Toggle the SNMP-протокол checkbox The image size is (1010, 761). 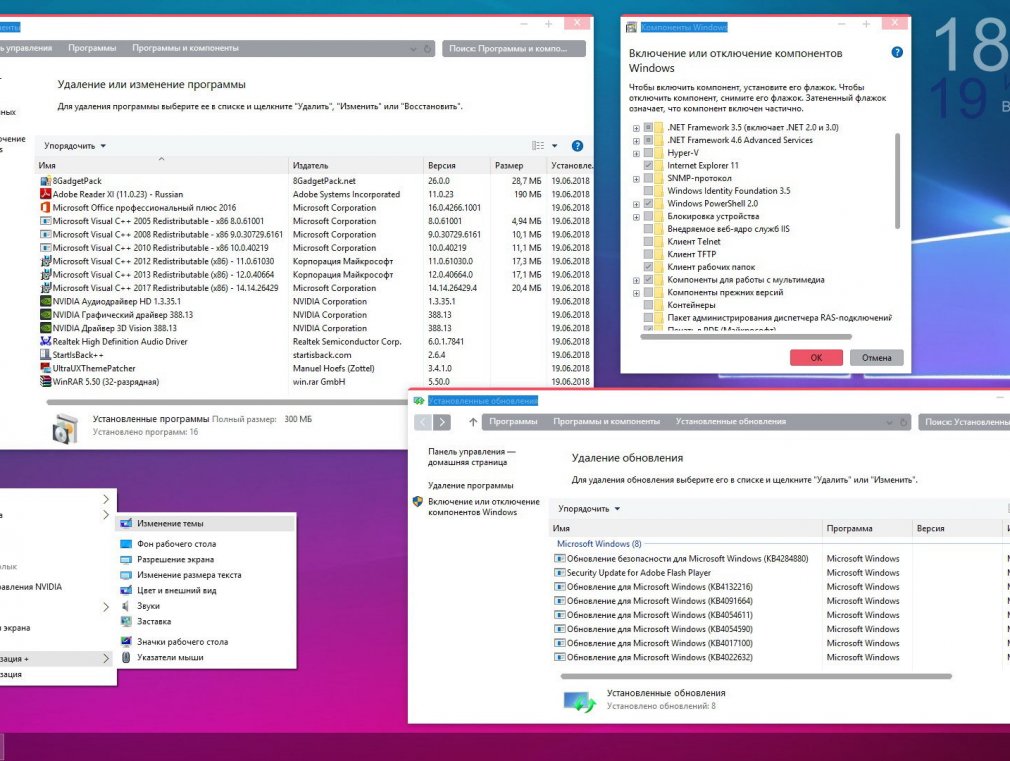click(x=649, y=178)
